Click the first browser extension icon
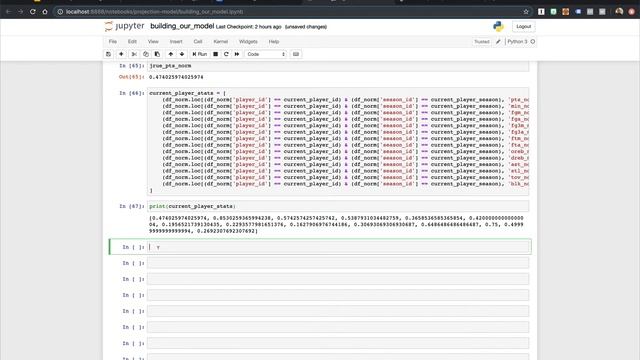This screenshot has width=640, height=360. [x=541, y=11]
